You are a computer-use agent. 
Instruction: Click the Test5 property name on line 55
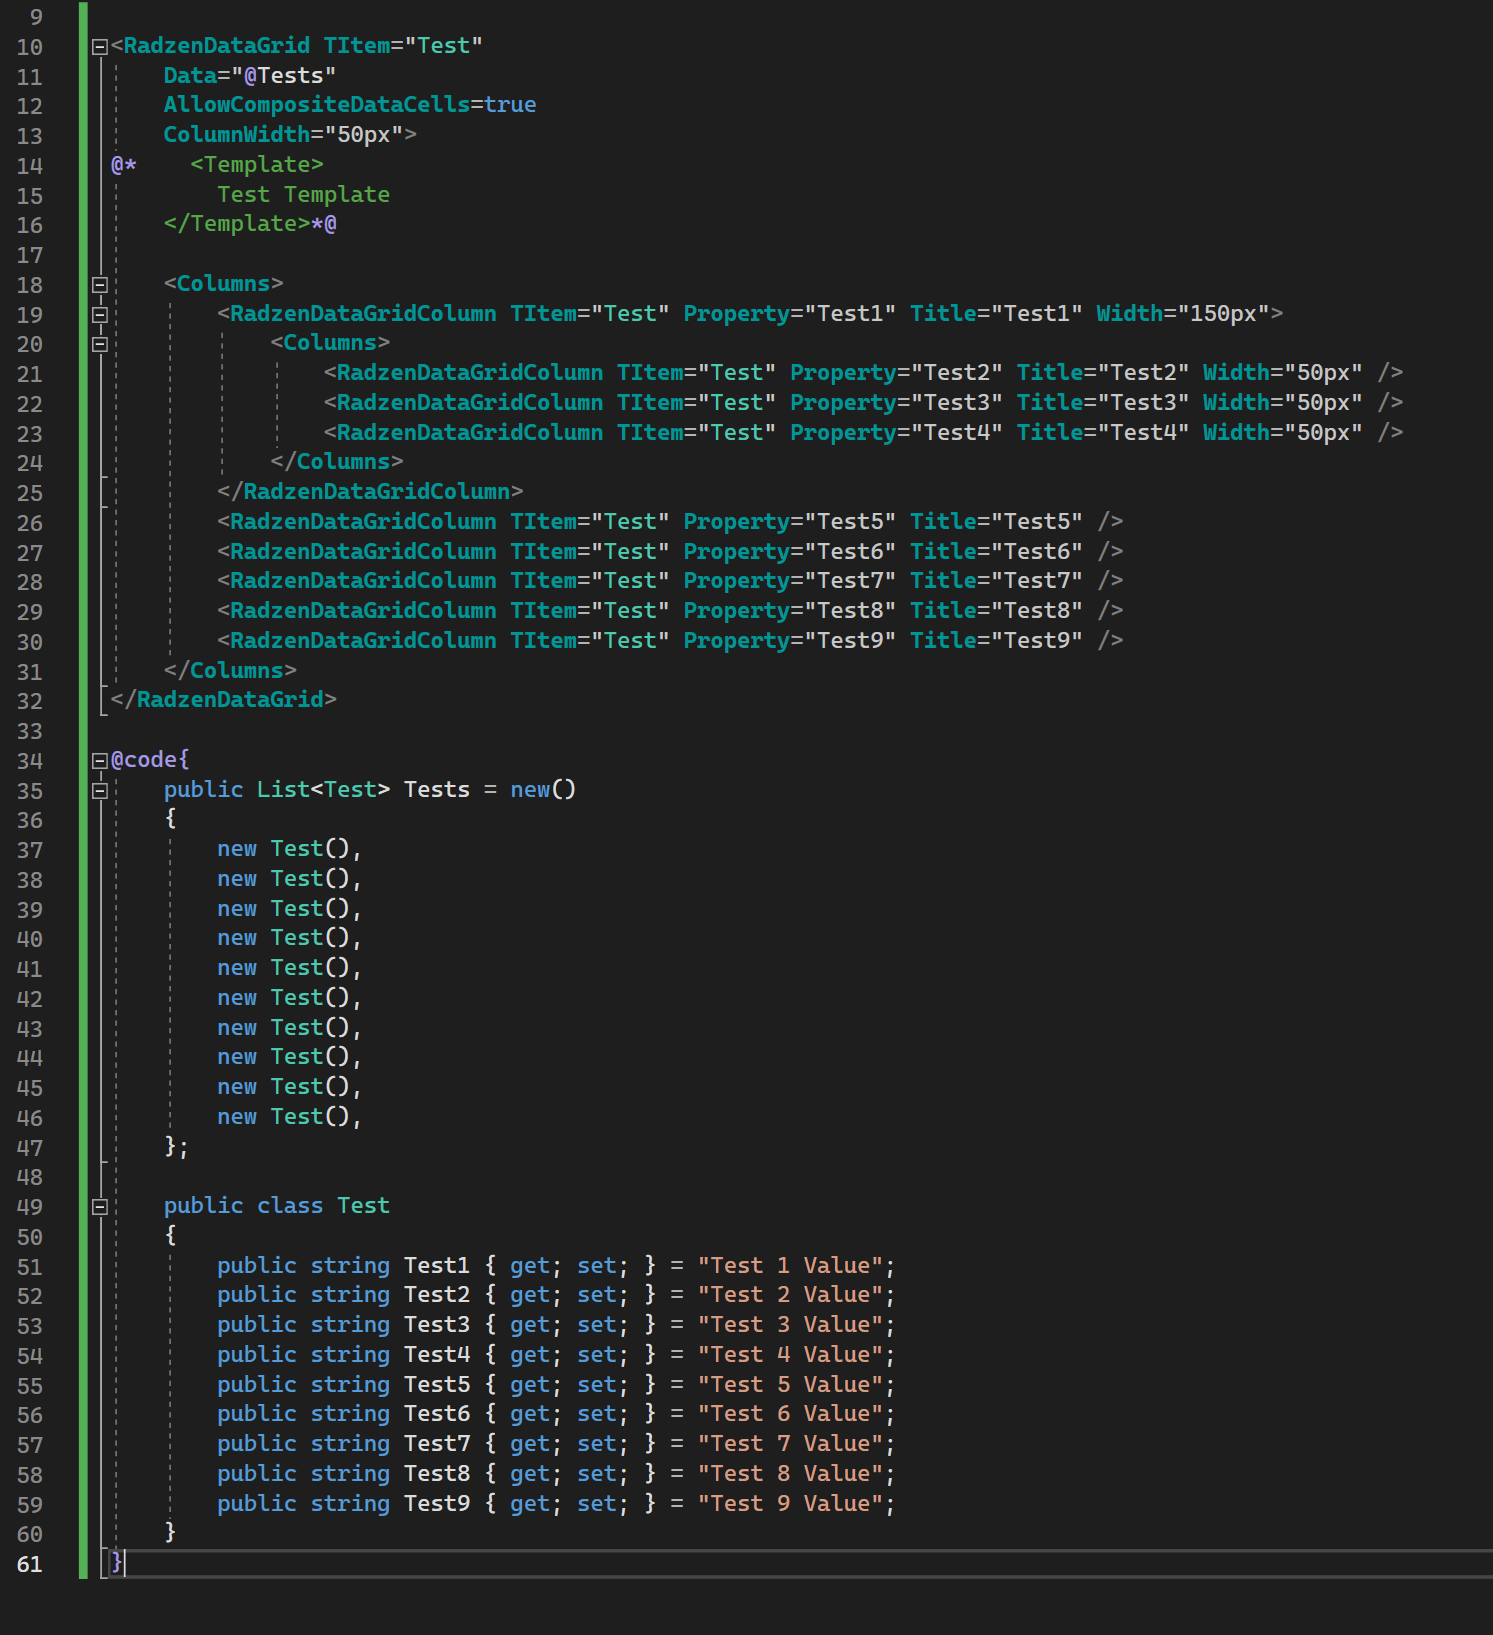pos(437,1385)
